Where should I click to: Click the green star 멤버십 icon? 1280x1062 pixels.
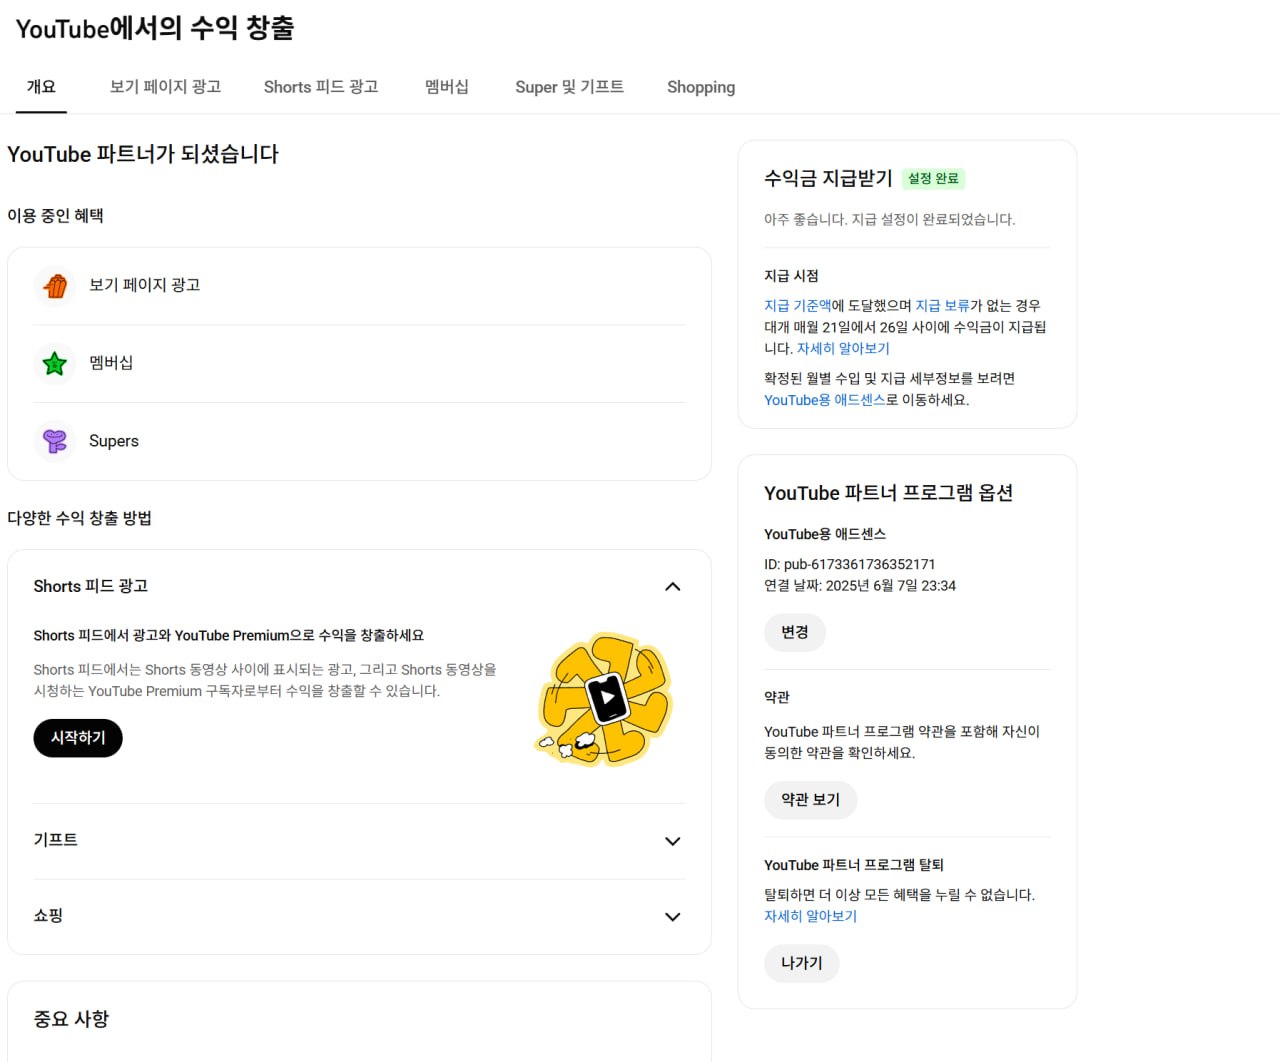tap(55, 363)
